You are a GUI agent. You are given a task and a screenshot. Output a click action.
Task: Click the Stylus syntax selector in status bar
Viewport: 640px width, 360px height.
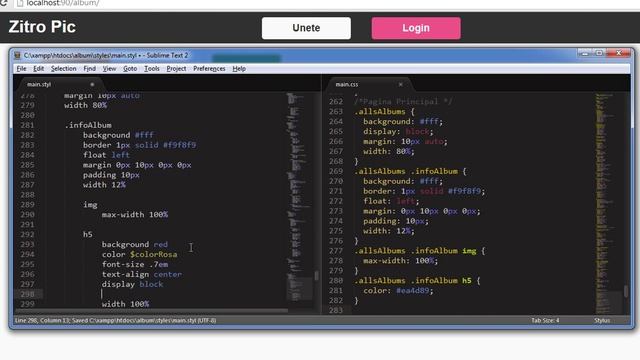coord(602,320)
